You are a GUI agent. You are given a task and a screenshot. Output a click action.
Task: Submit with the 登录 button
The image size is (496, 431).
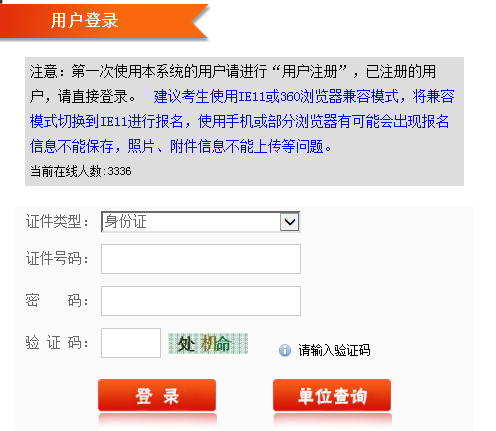157,395
